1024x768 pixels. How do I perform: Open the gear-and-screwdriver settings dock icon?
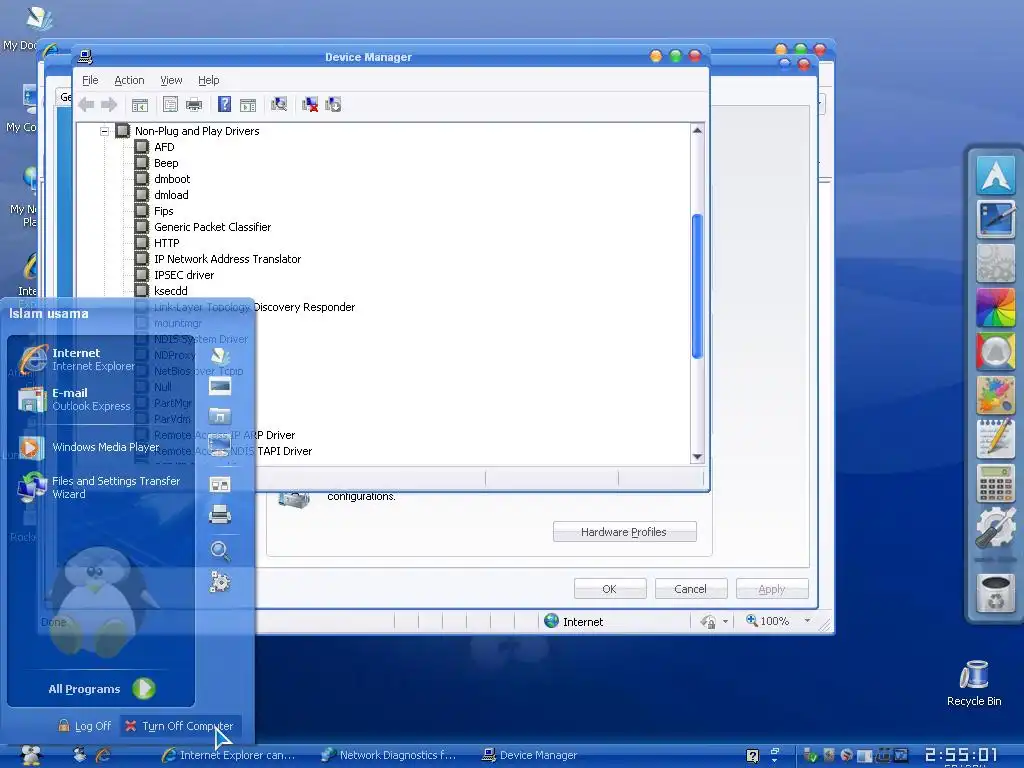995,527
